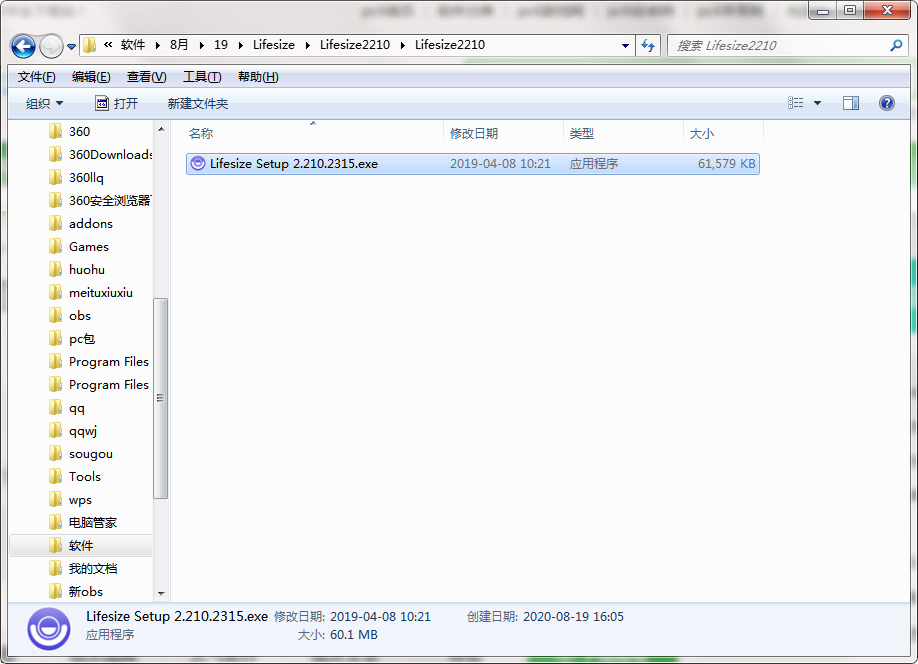Expand the hidden breadcrumb chevron «
Image resolution: width=918 pixels, height=664 pixels.
pos(108,45)
